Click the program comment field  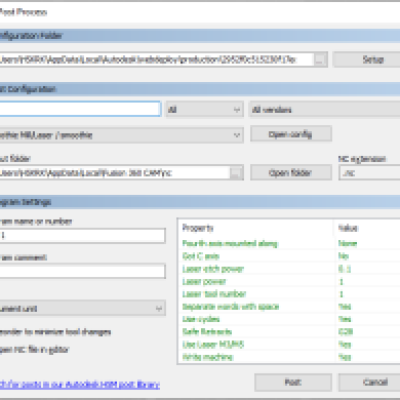click(82, 271)
